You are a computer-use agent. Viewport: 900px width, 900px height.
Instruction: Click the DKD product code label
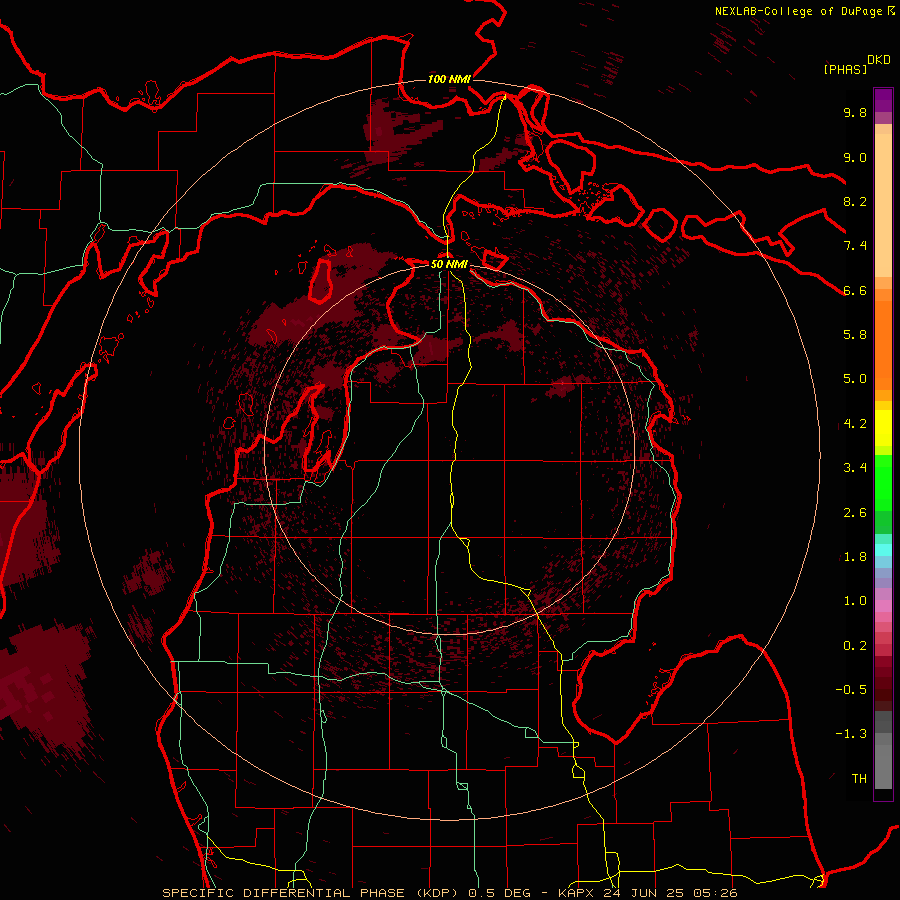[x=879, y=60]
